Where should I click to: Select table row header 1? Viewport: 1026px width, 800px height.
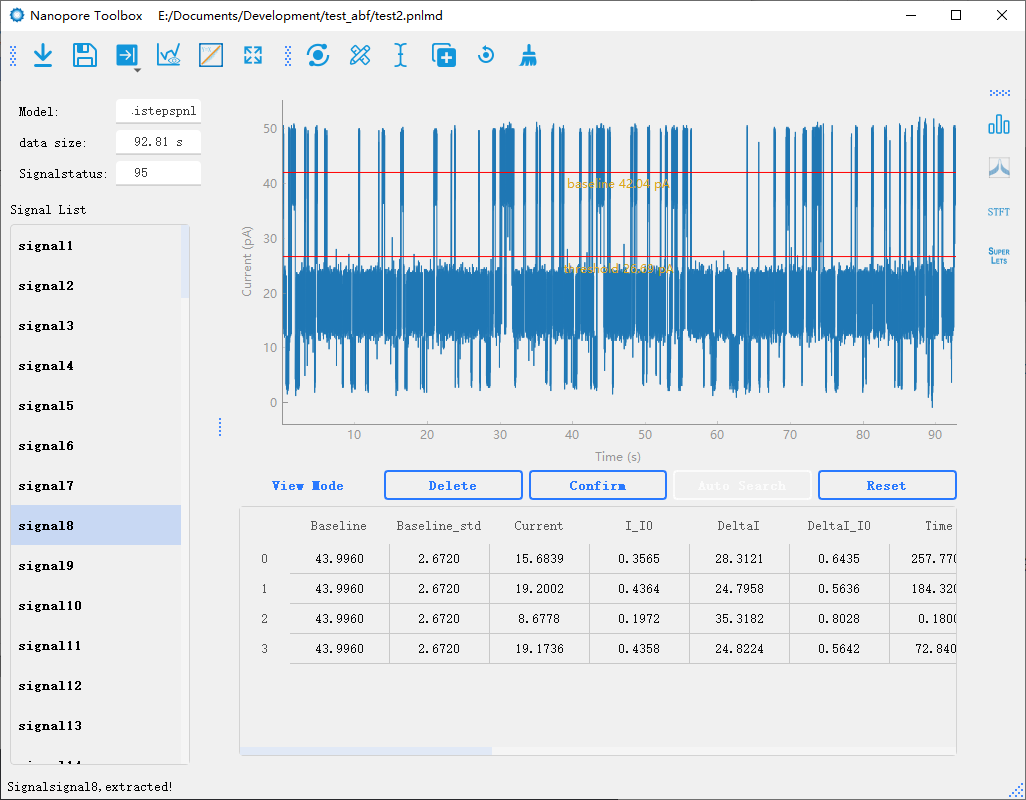264,589
